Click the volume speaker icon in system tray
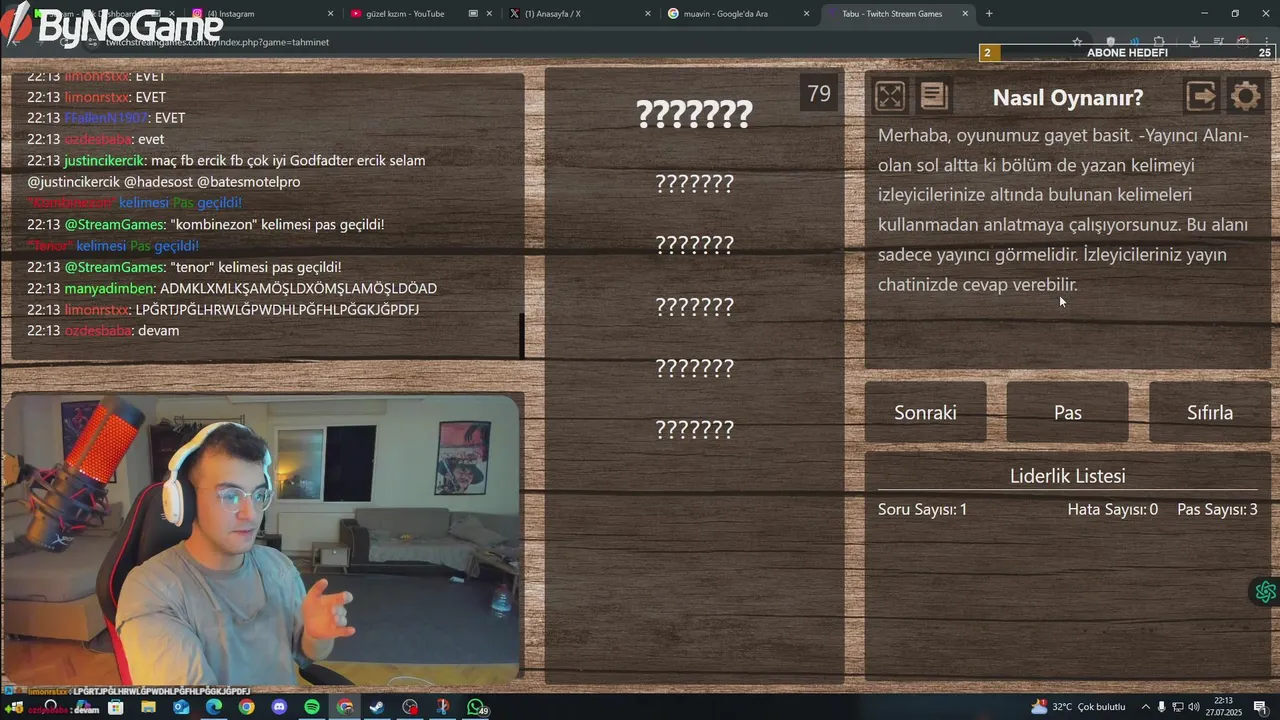 click(1193, 707)
